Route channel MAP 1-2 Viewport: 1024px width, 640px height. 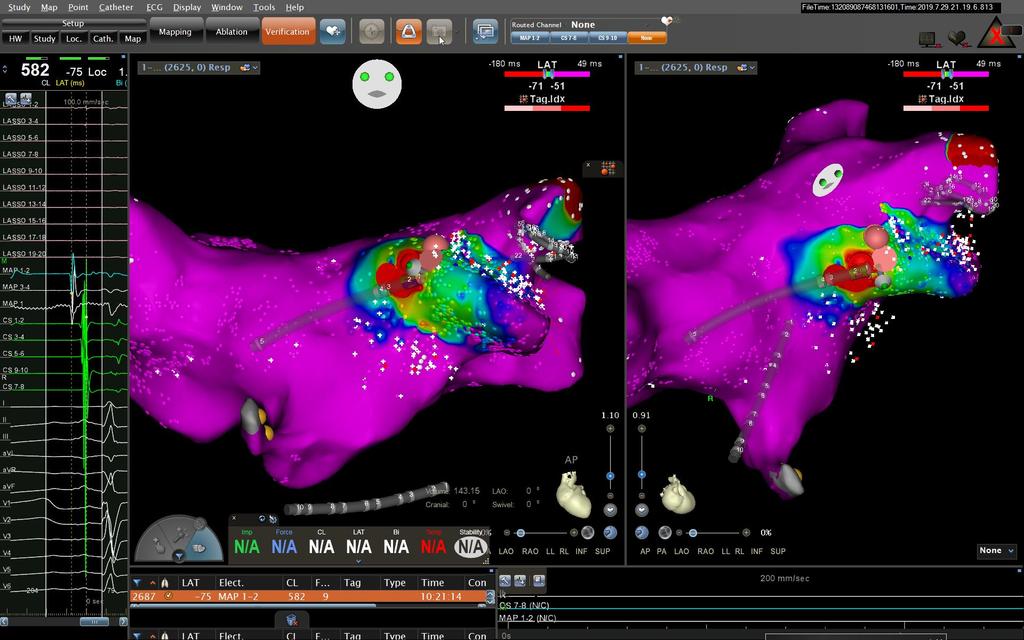[530, 38]
